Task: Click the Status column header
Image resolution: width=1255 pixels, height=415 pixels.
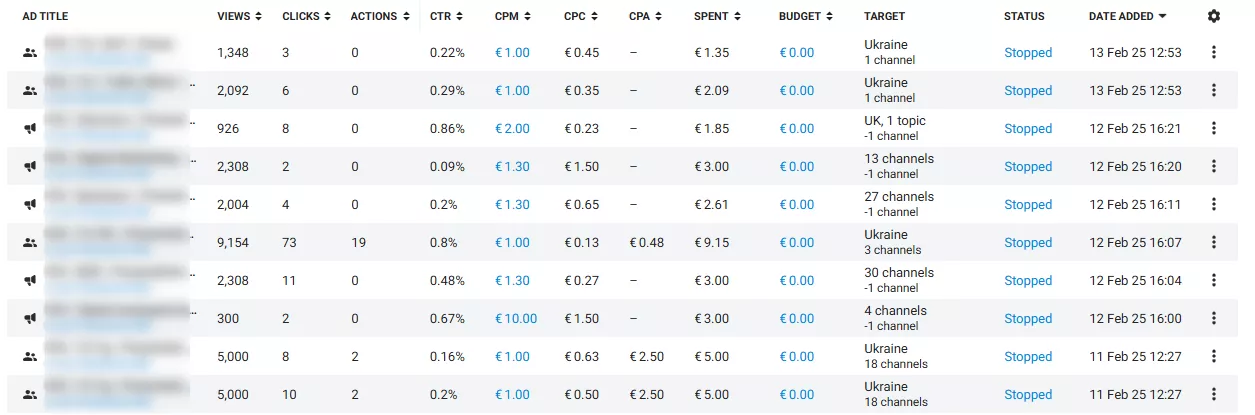Action: pyautogui.click(x=1024, y=16)
